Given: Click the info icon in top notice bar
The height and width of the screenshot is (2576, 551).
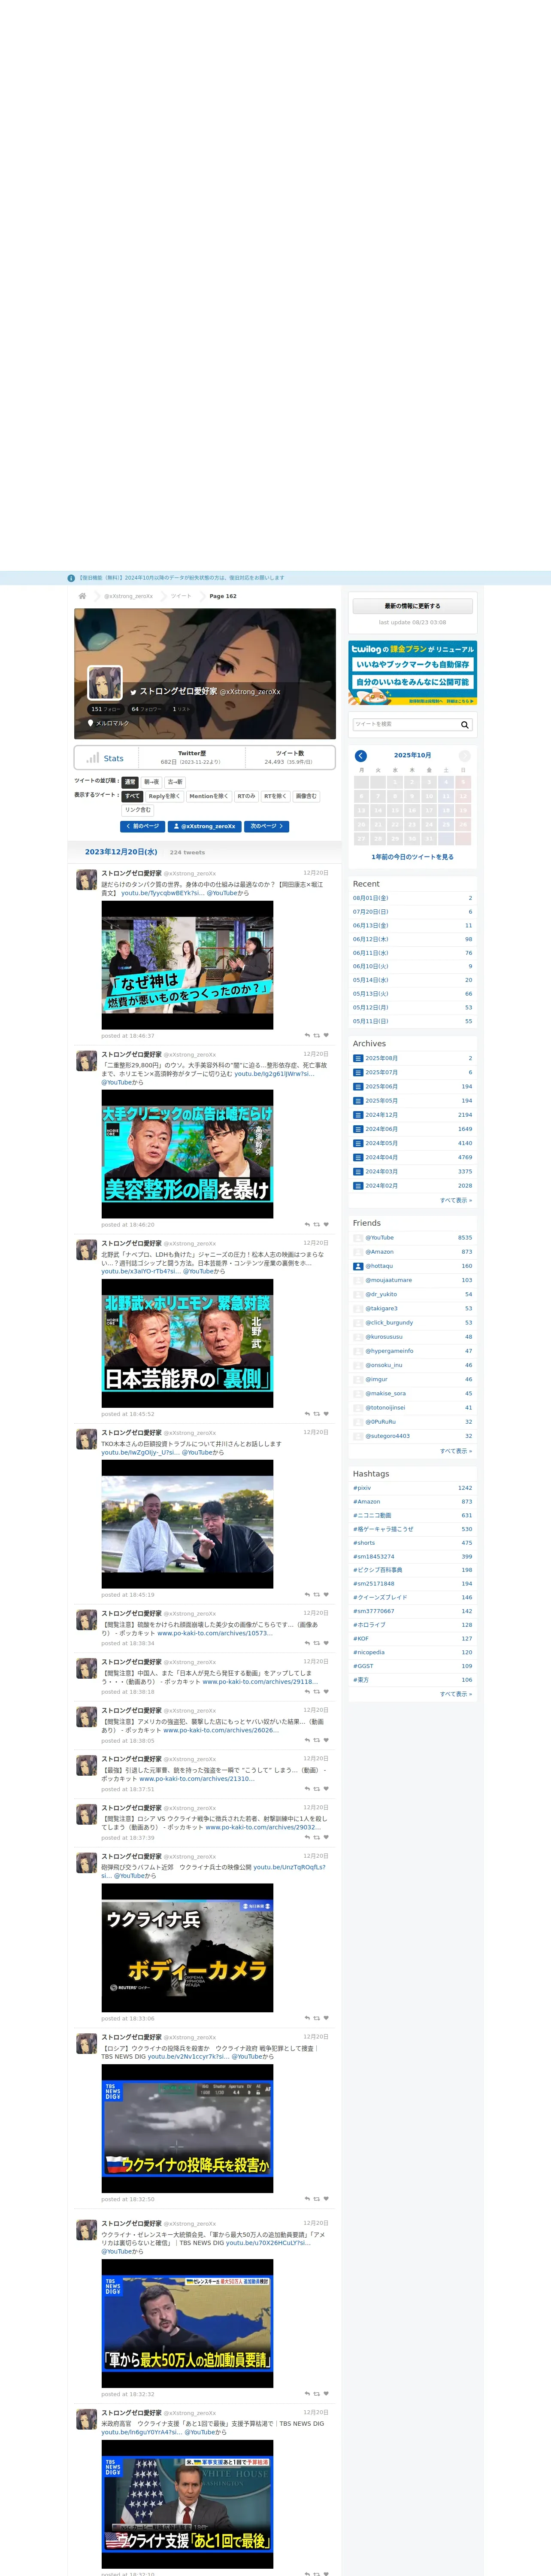Looking at the screenshot, I should click(x=71, y=578).
